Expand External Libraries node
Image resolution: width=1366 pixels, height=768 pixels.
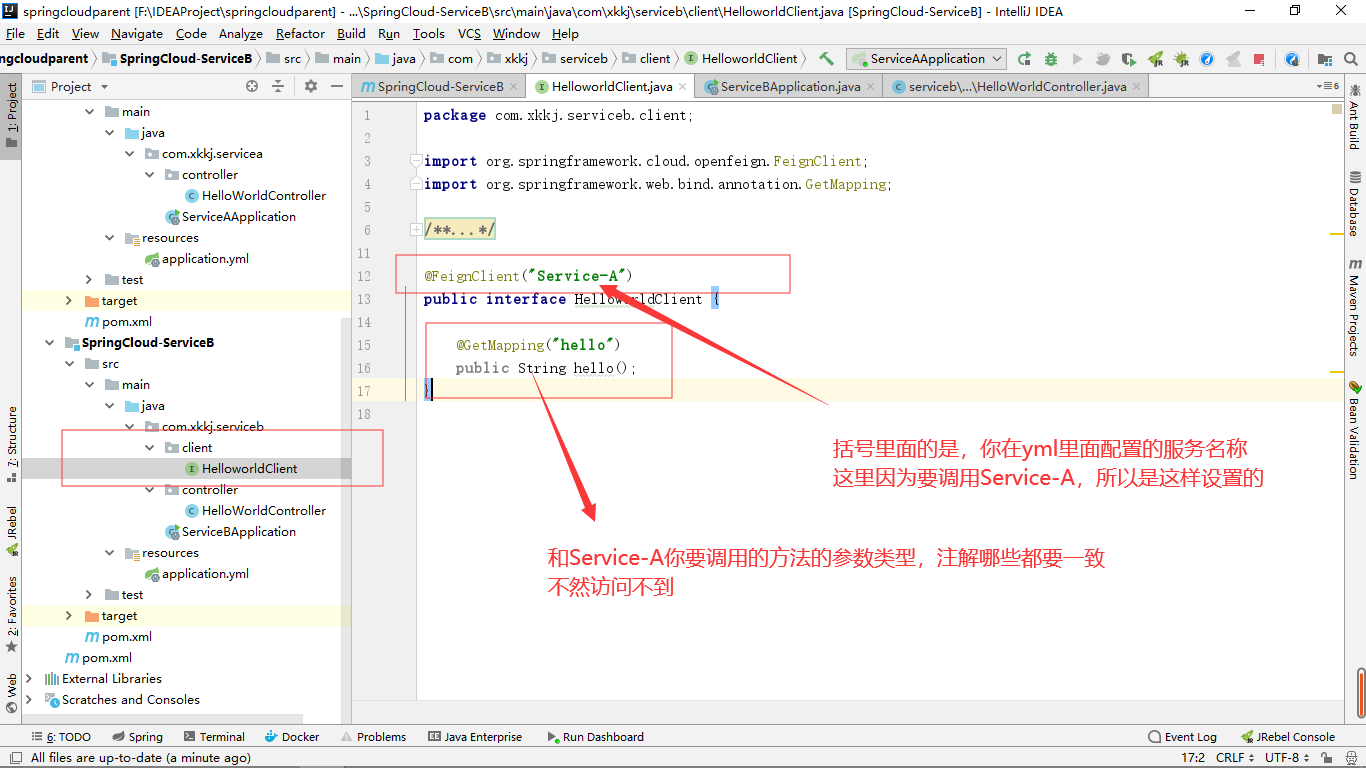click(29, 679)
